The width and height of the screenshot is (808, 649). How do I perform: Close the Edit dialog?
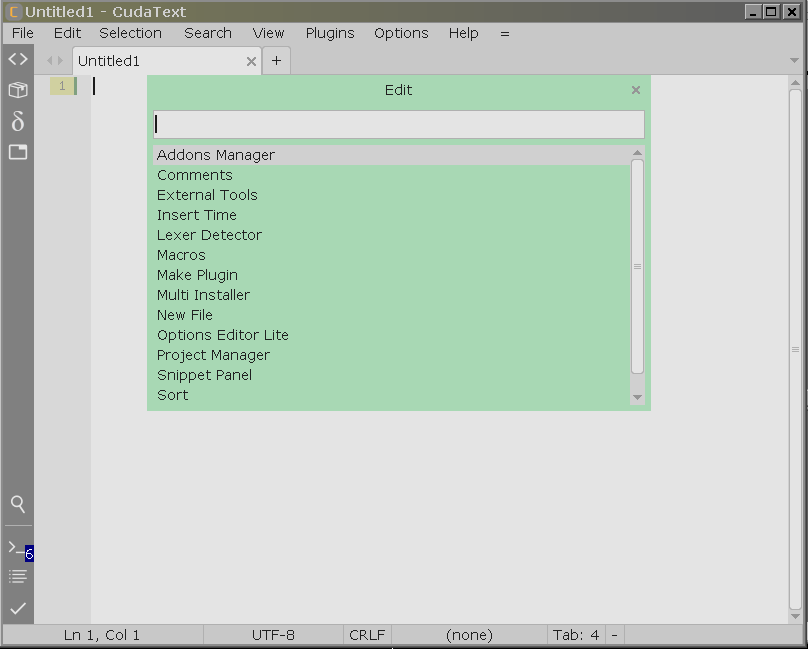[x=636, y=90]
